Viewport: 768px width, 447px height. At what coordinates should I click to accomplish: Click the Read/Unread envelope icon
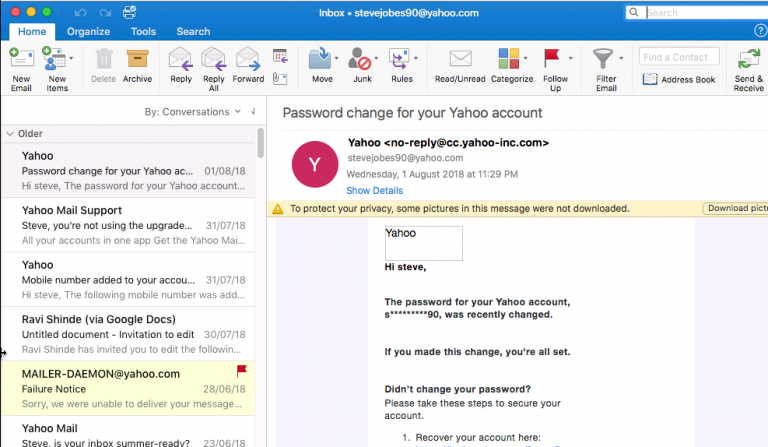point(460,59)
